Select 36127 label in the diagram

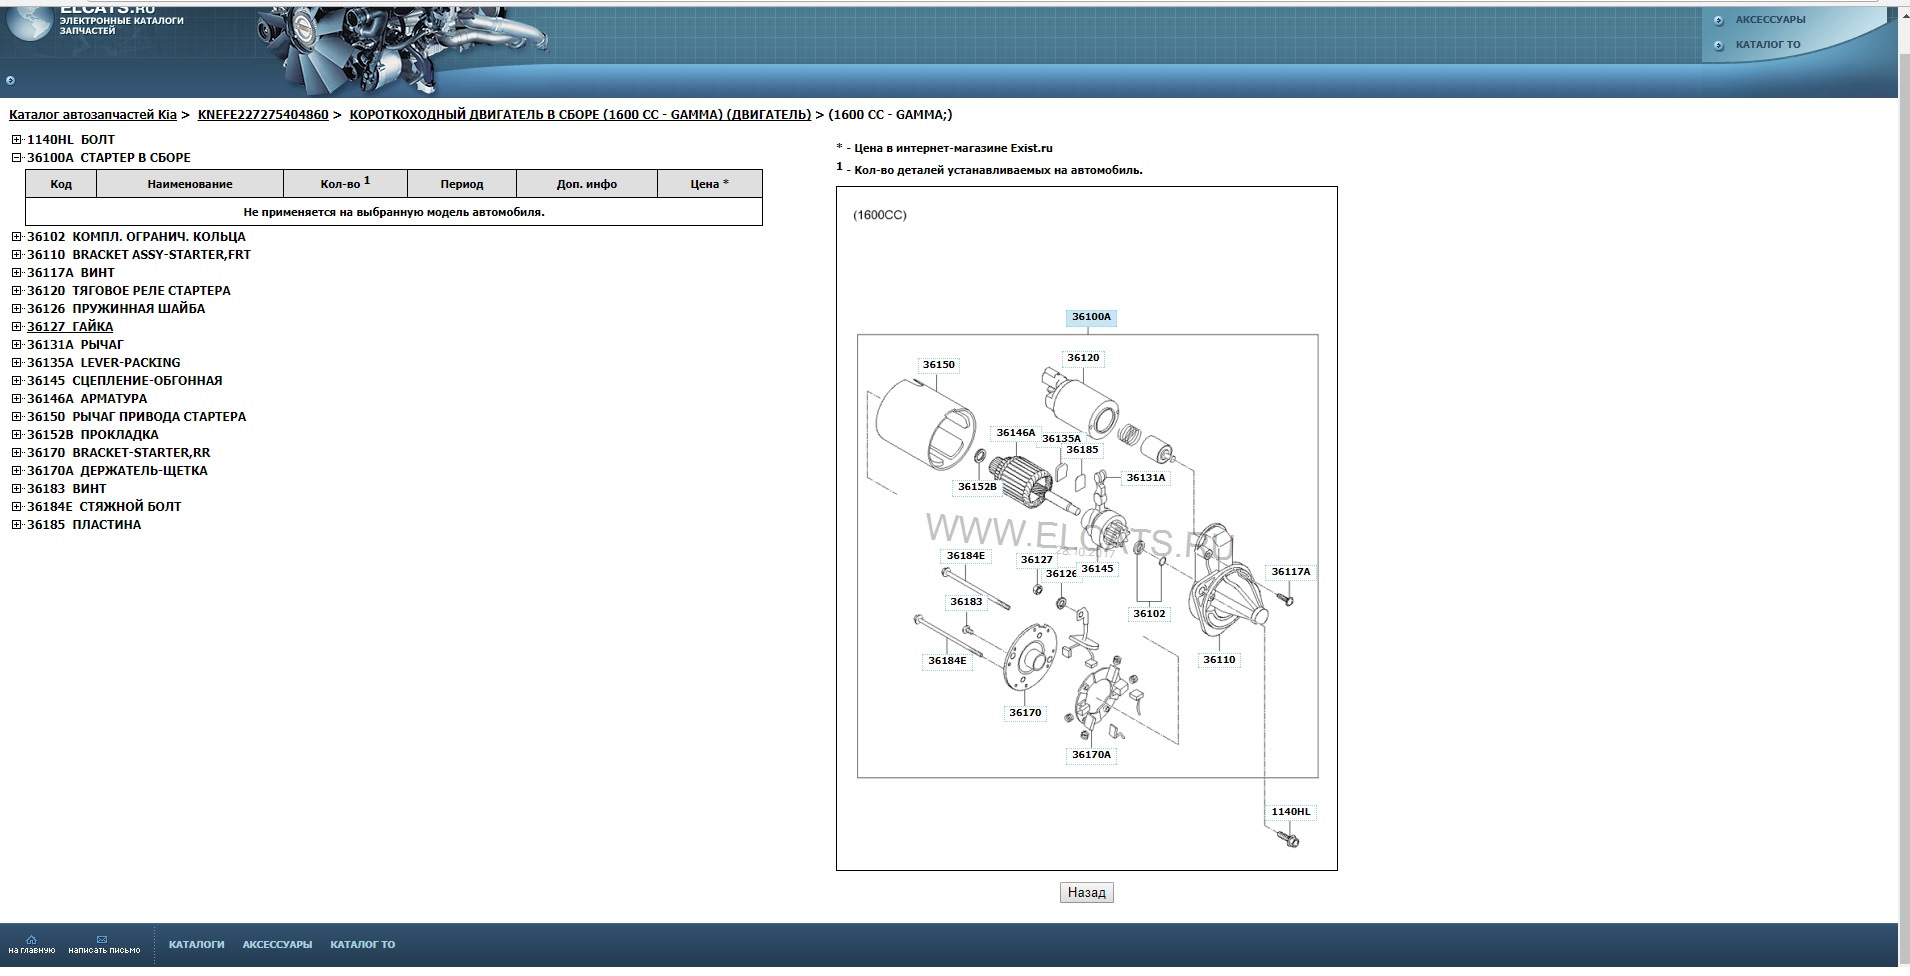pyautogui.click(x=1036, y=560)
